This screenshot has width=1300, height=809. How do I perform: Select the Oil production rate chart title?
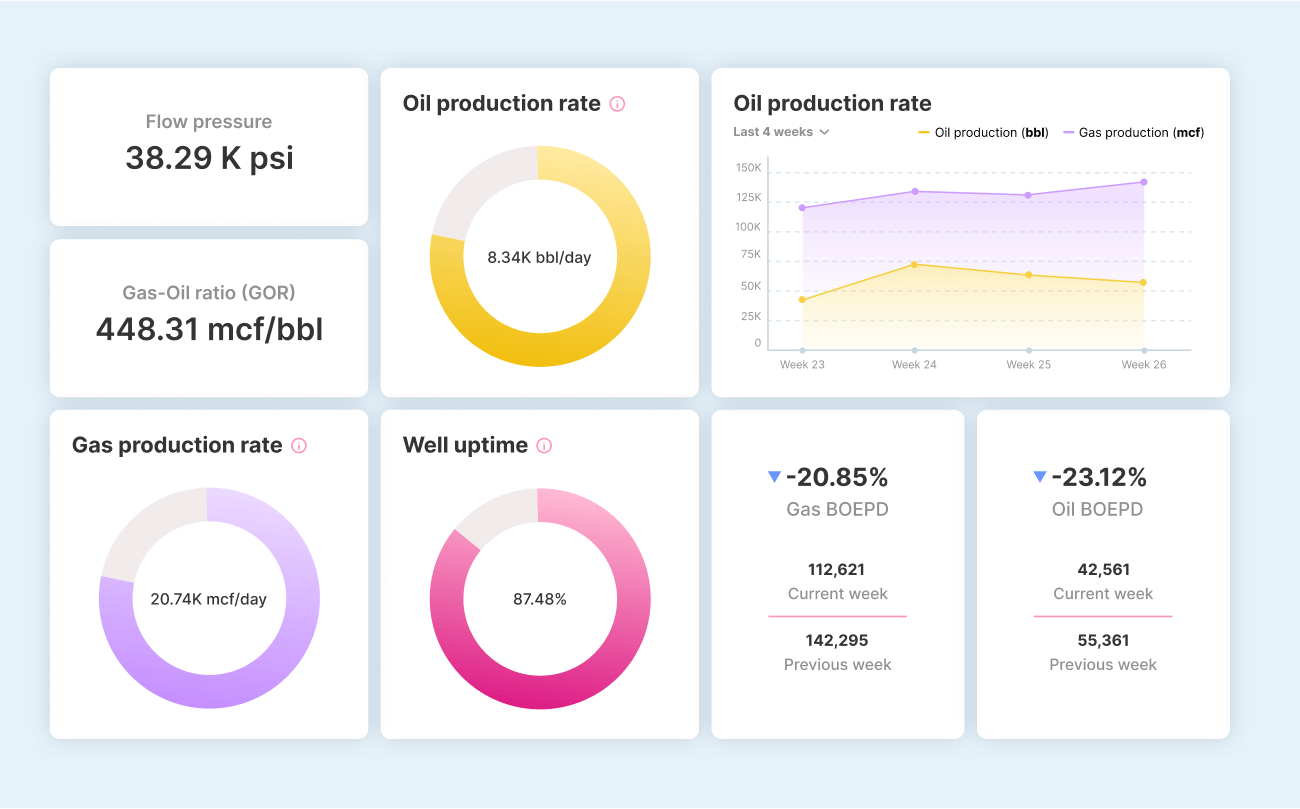point(832,103)
